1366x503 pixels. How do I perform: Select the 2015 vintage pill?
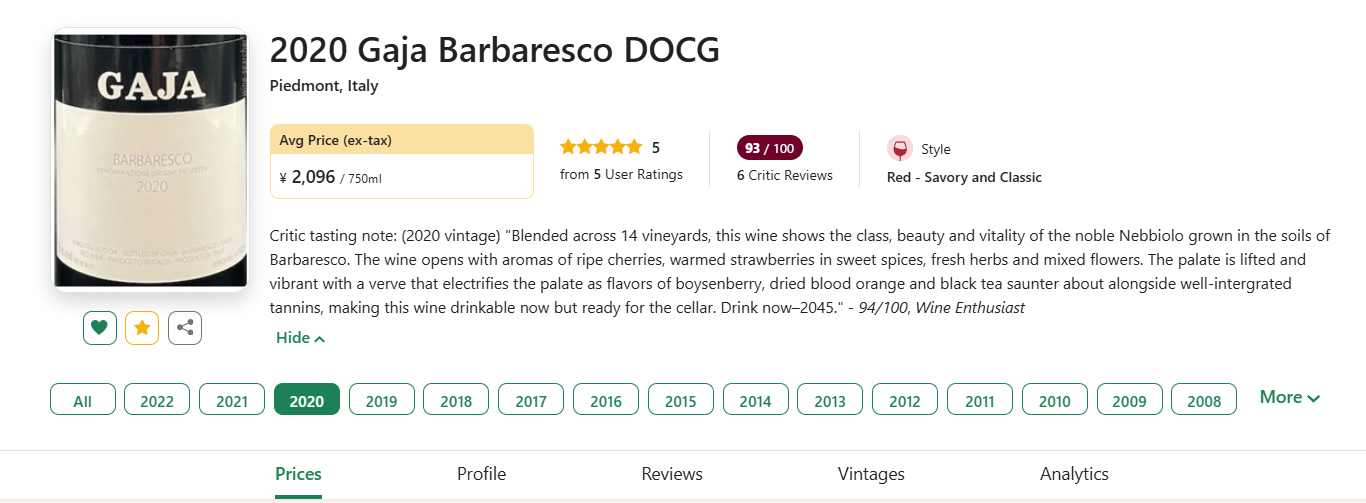pos(680,399)
